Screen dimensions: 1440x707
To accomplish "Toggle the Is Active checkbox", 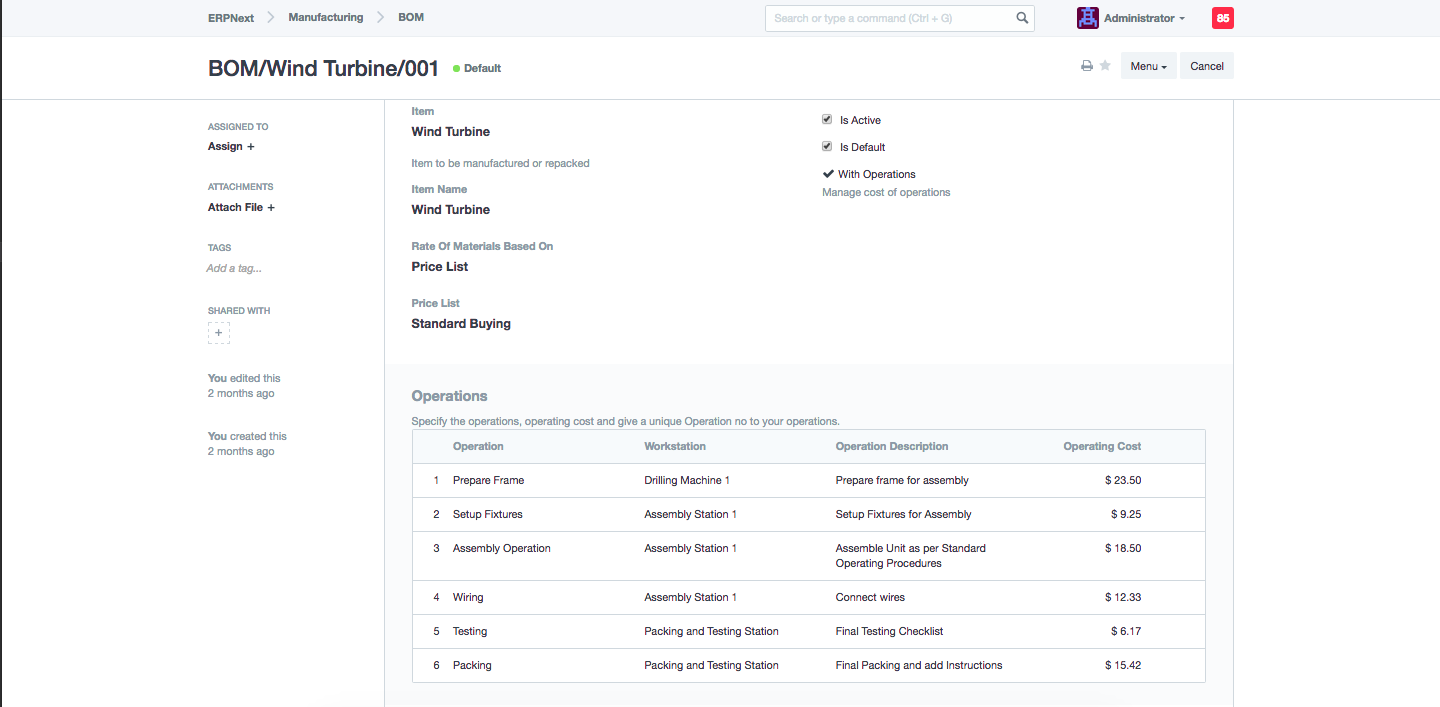I will pyautogui.click(x=827, y=119).
